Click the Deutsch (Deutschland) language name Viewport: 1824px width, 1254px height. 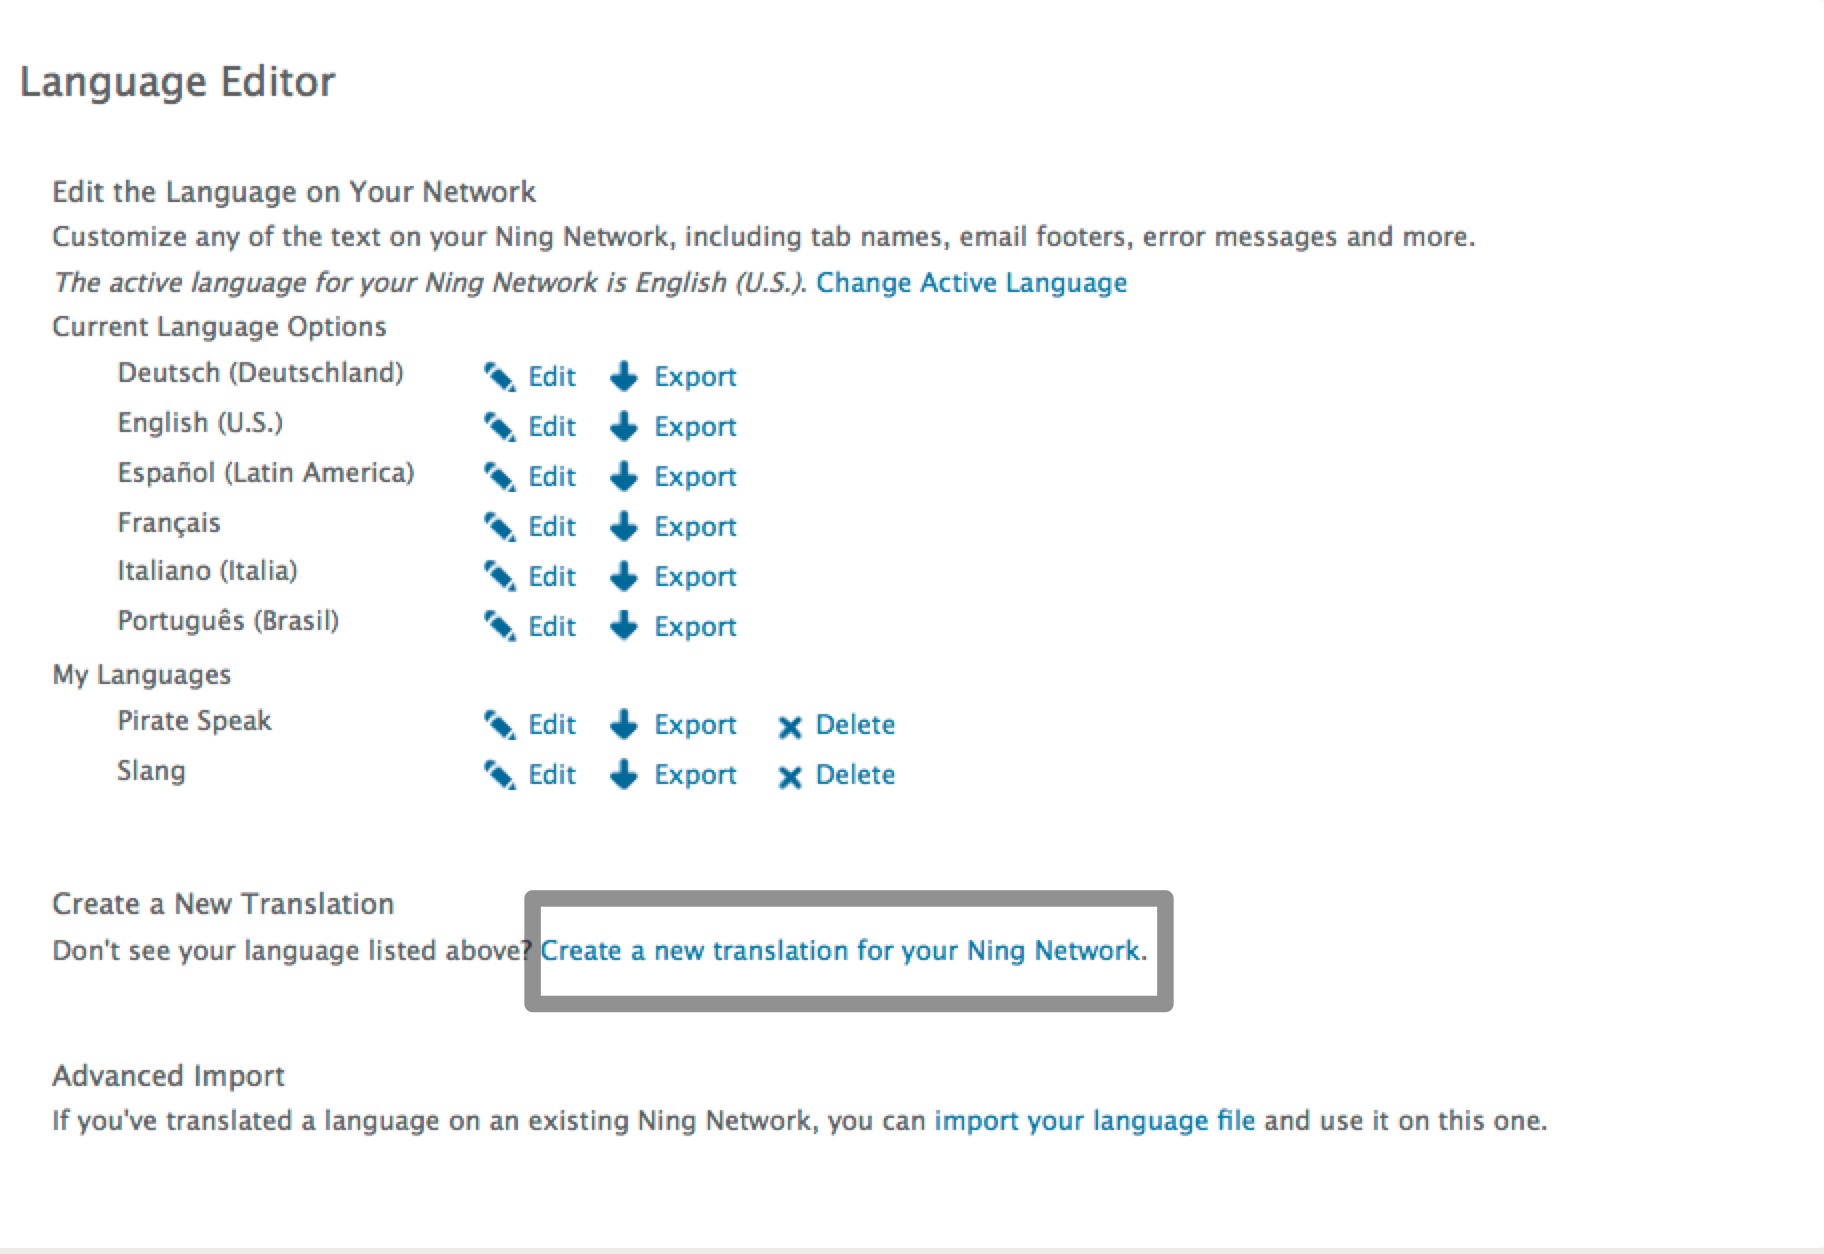(x=260, y=373)
